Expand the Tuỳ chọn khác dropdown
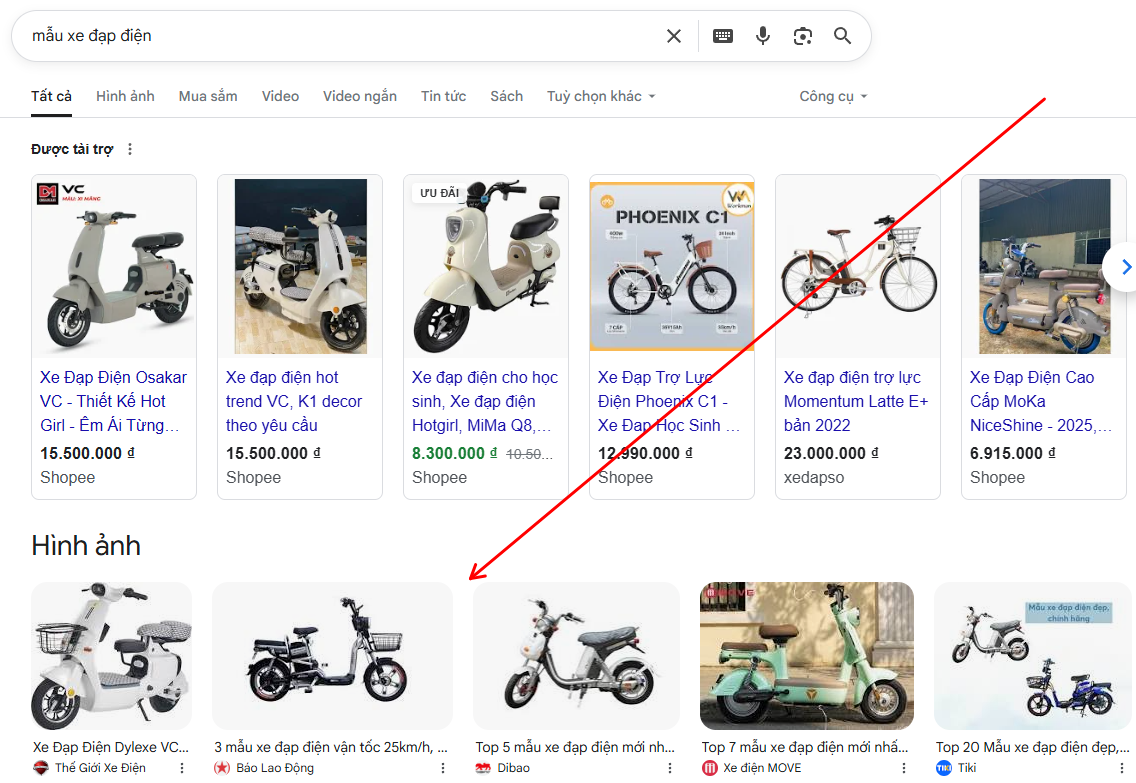 pyautogui.click(x=601, y=96)
